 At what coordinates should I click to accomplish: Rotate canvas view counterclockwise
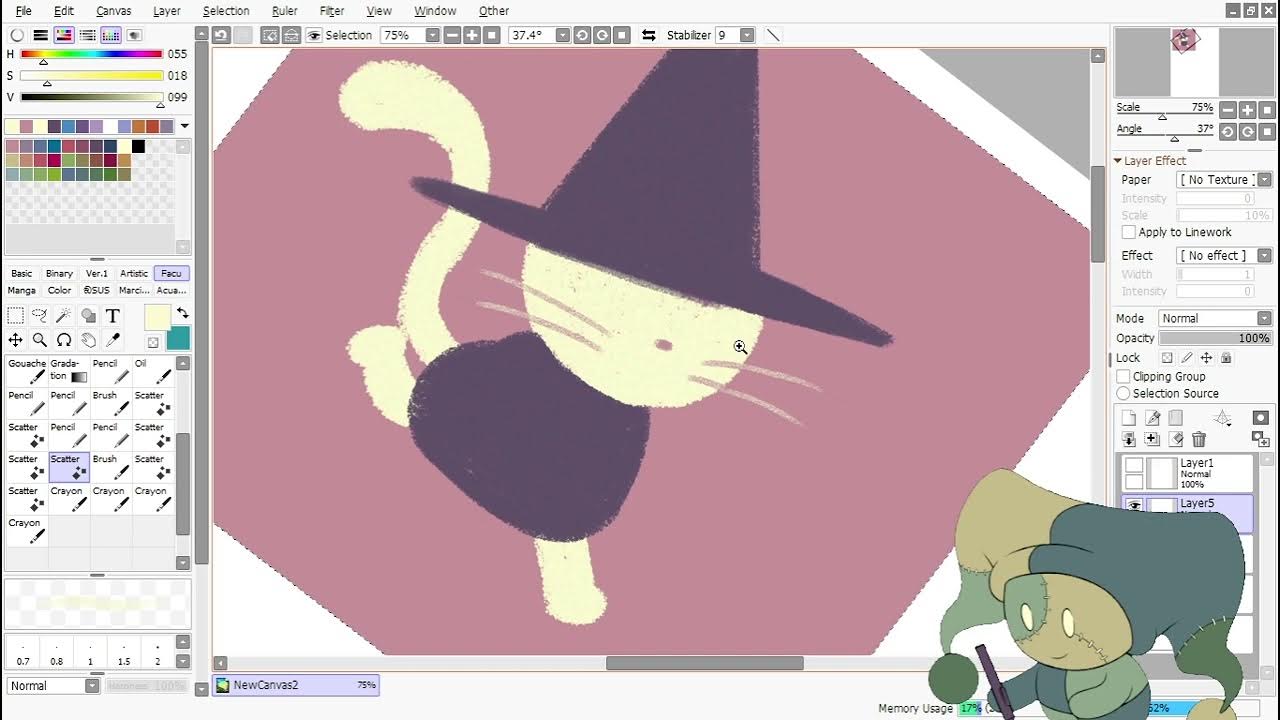(582, 35)
